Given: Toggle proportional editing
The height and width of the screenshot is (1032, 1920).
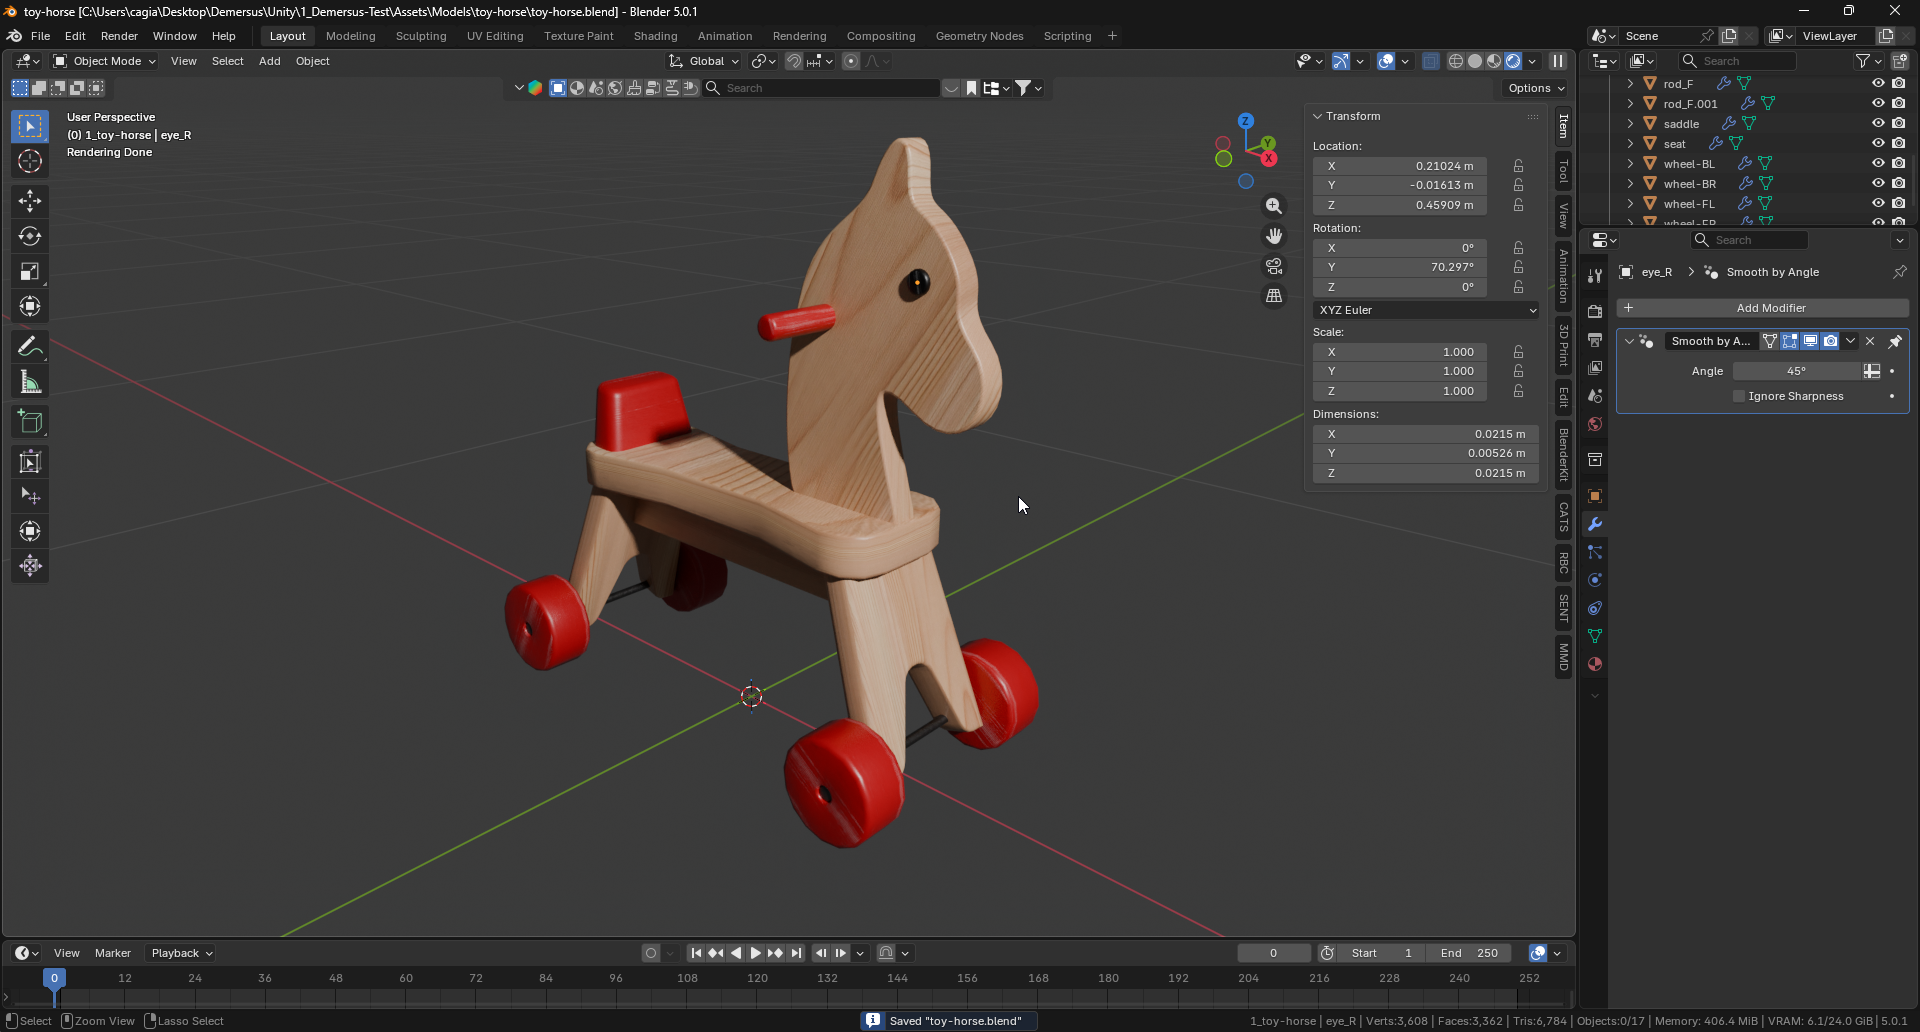Looking at the screenshot, I should (851, 61).
